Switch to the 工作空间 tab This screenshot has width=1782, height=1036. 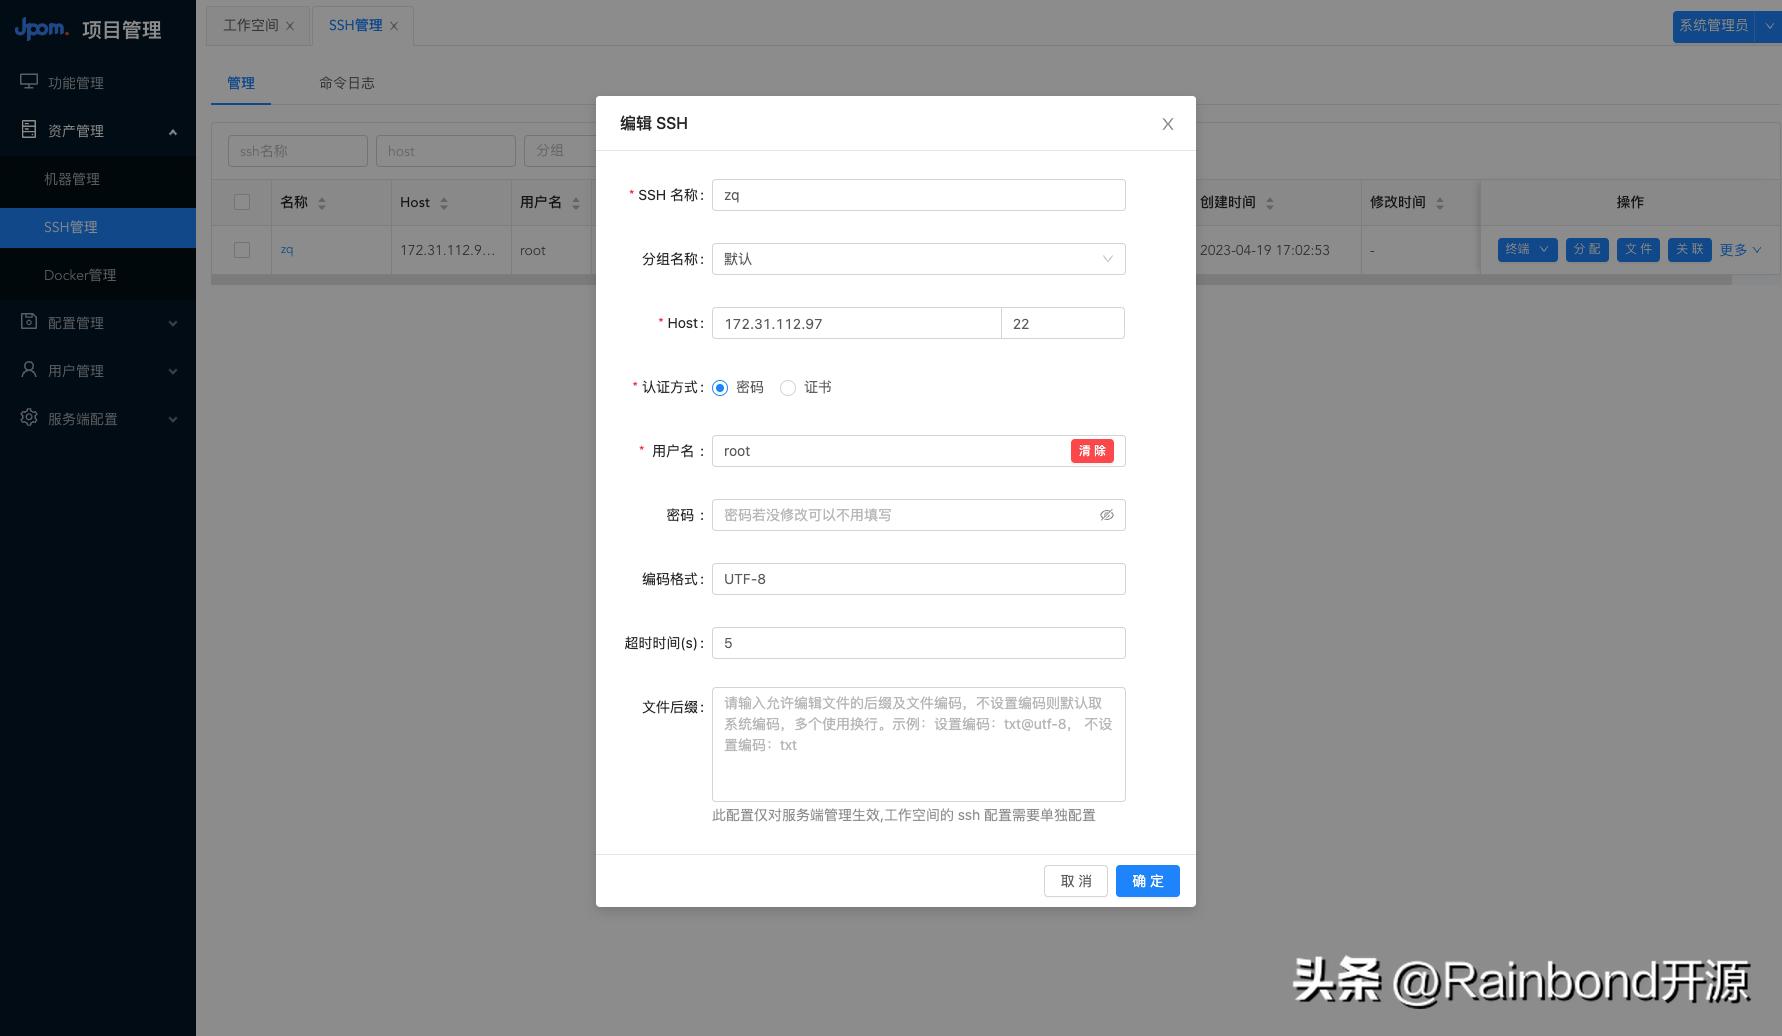click(250, 25)
